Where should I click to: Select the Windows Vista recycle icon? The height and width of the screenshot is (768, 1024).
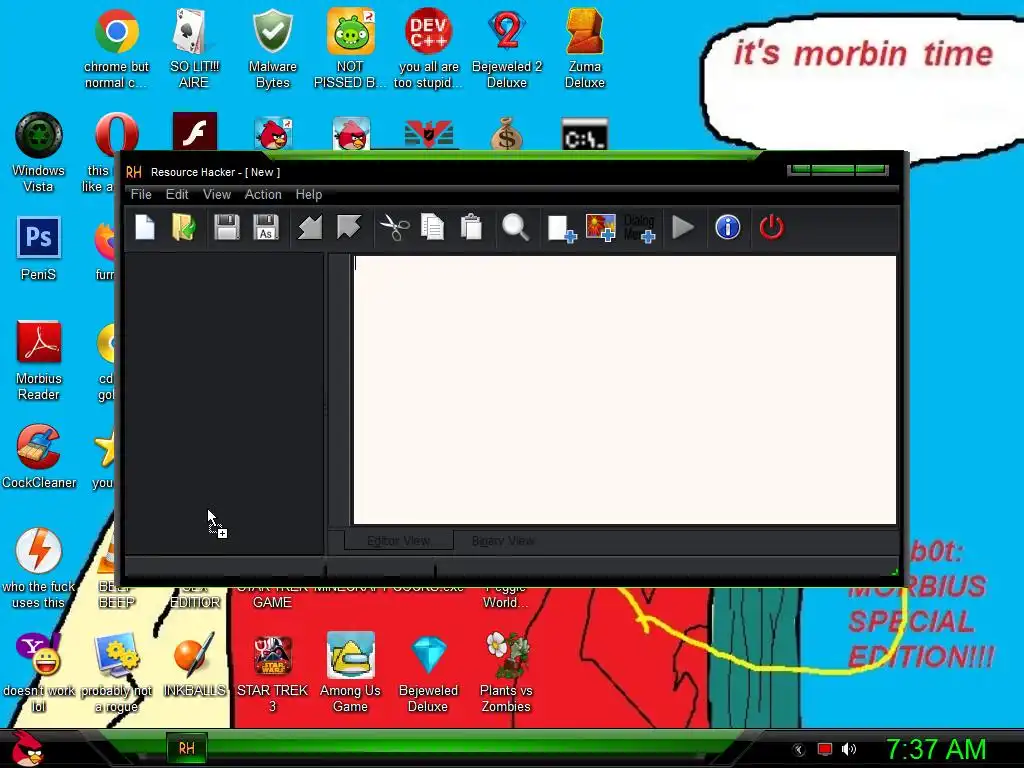(39, 152)
